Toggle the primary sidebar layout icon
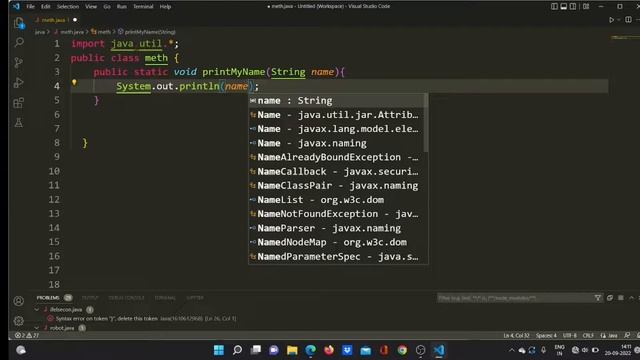 tap(554, 7)
